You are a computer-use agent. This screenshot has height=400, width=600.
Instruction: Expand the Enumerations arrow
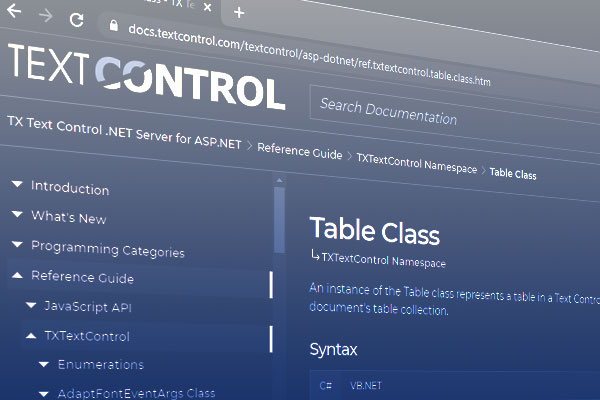click(44, 364)
